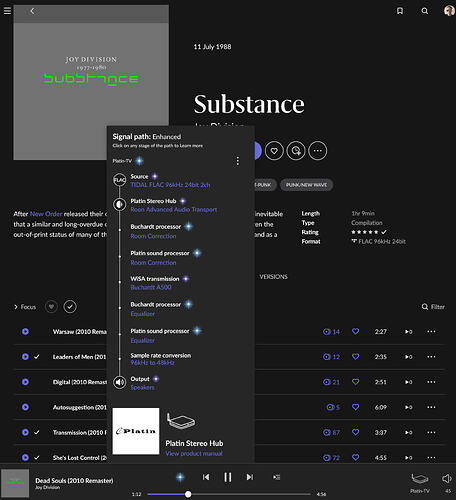Open the bookmarks icon in the header
The height and width of the screenshot is (500, 456).
400,11
